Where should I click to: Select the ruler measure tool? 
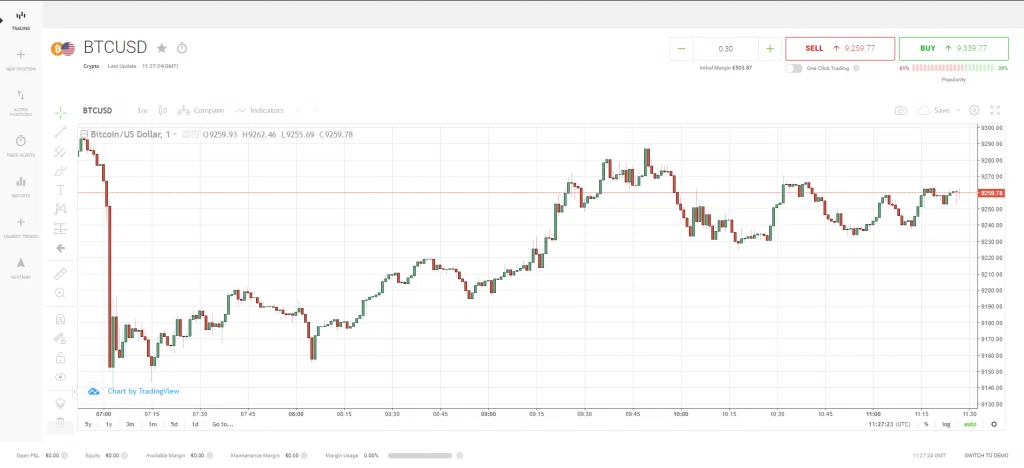(60, 273)
